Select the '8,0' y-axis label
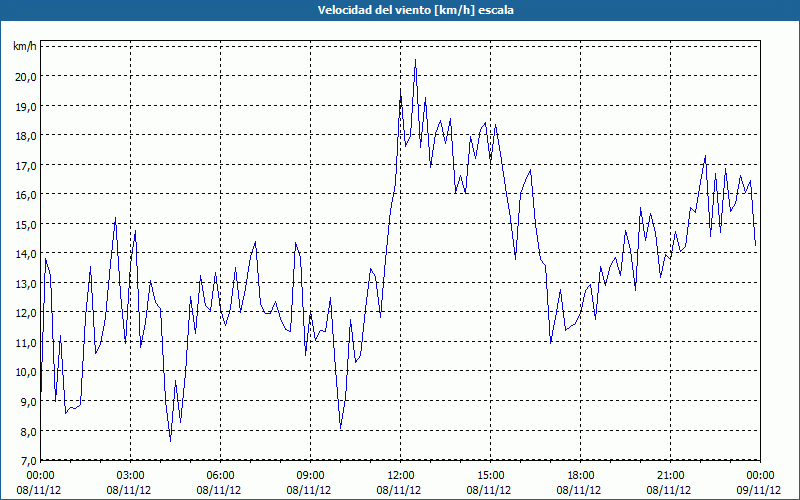This screenshot has width=800, height=500. click(x=28, y=431)
